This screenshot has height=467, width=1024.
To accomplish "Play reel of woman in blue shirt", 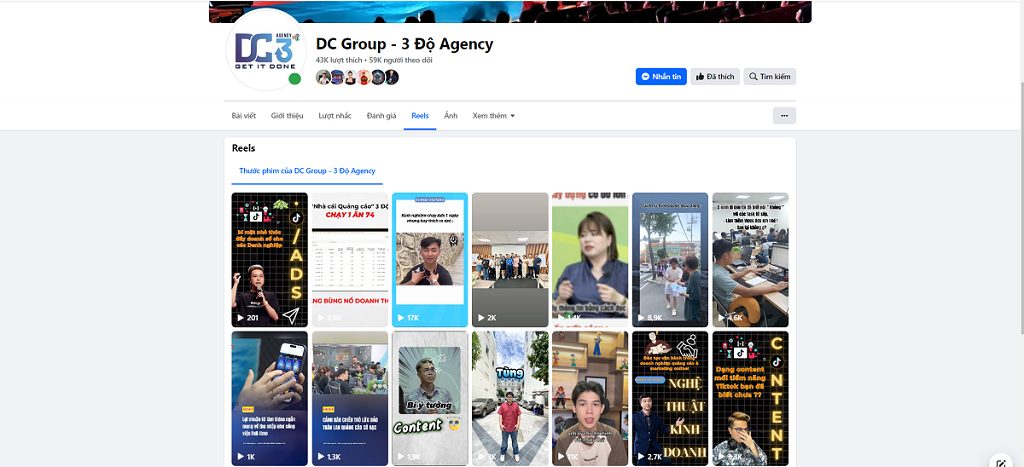I will point(590,259).
